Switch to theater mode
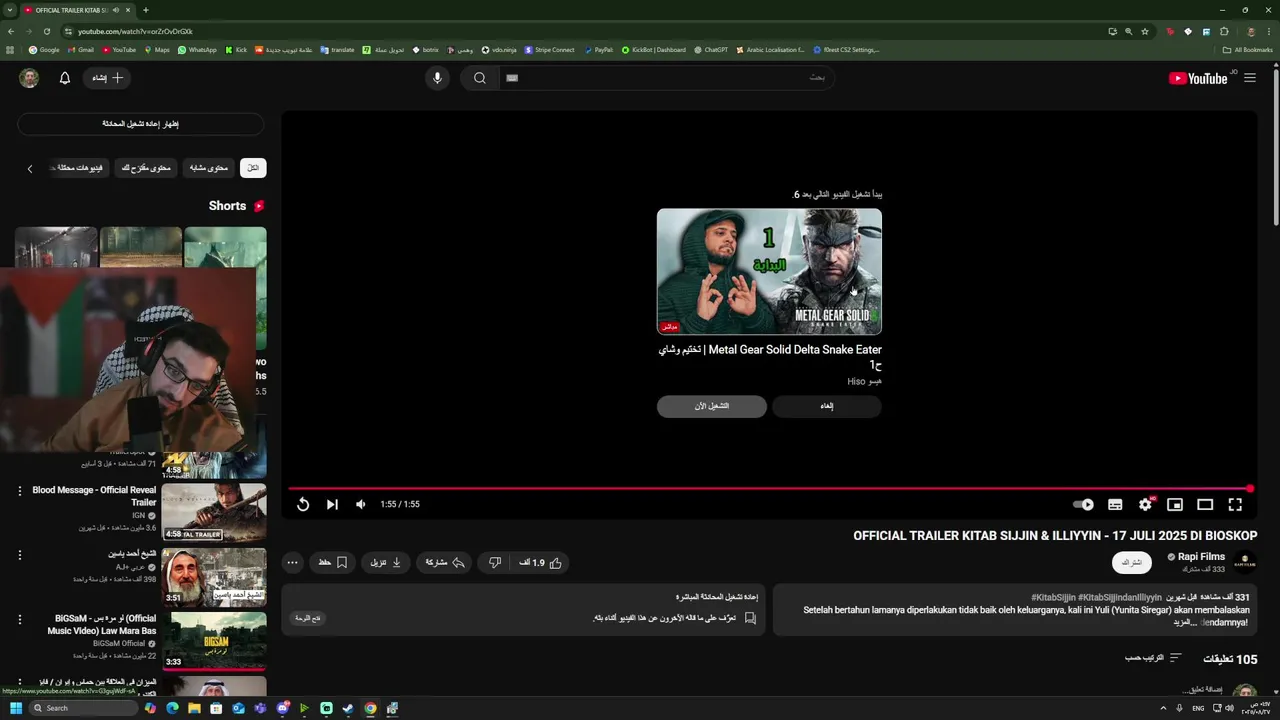The width and height of the screenshot is (1280, 720). (1205, 505)
